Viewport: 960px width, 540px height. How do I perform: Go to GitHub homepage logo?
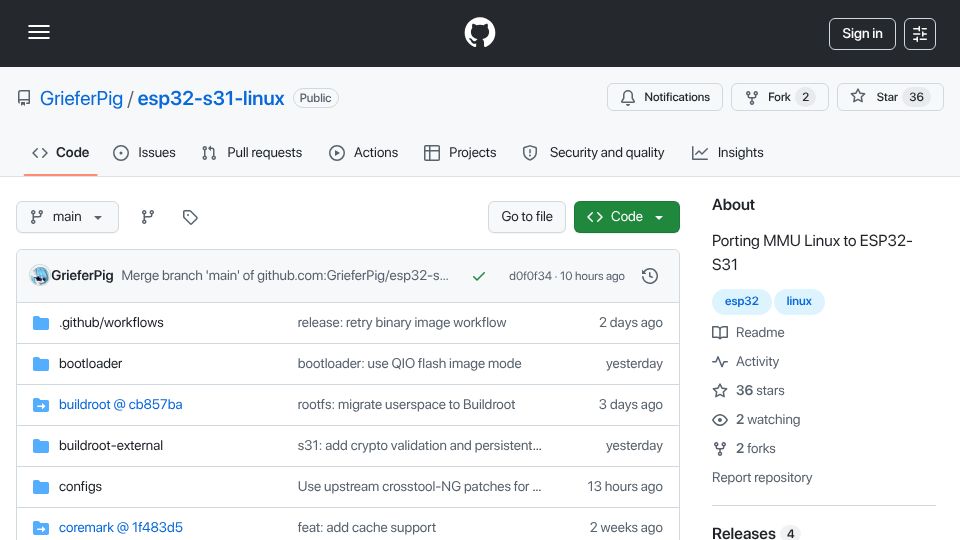(x=479, y=32)
